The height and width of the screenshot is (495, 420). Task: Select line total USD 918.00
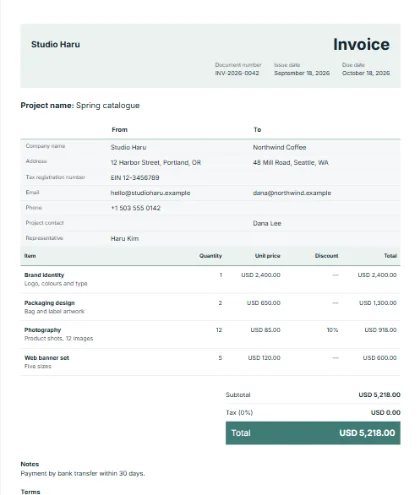(380, 330)
